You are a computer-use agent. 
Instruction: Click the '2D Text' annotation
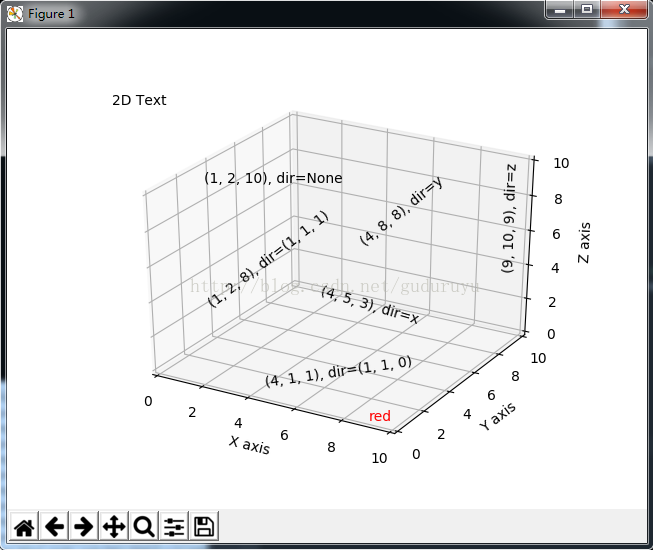pos(139,100)
